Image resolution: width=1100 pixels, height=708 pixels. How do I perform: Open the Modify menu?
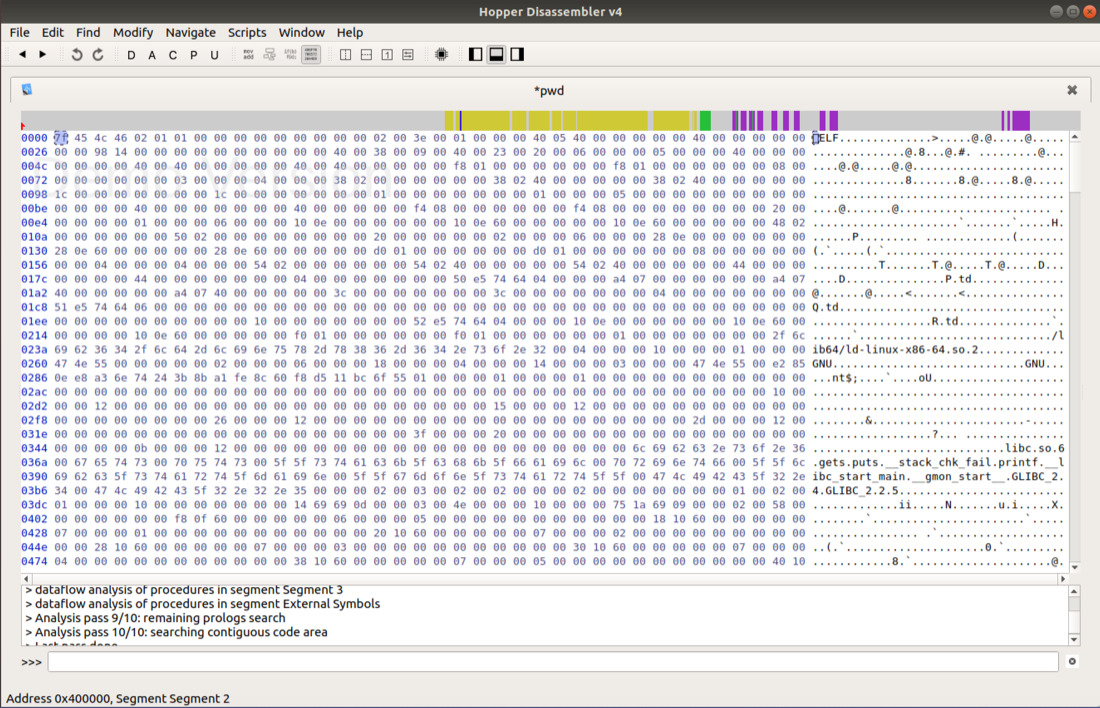(x=133, y=32)
